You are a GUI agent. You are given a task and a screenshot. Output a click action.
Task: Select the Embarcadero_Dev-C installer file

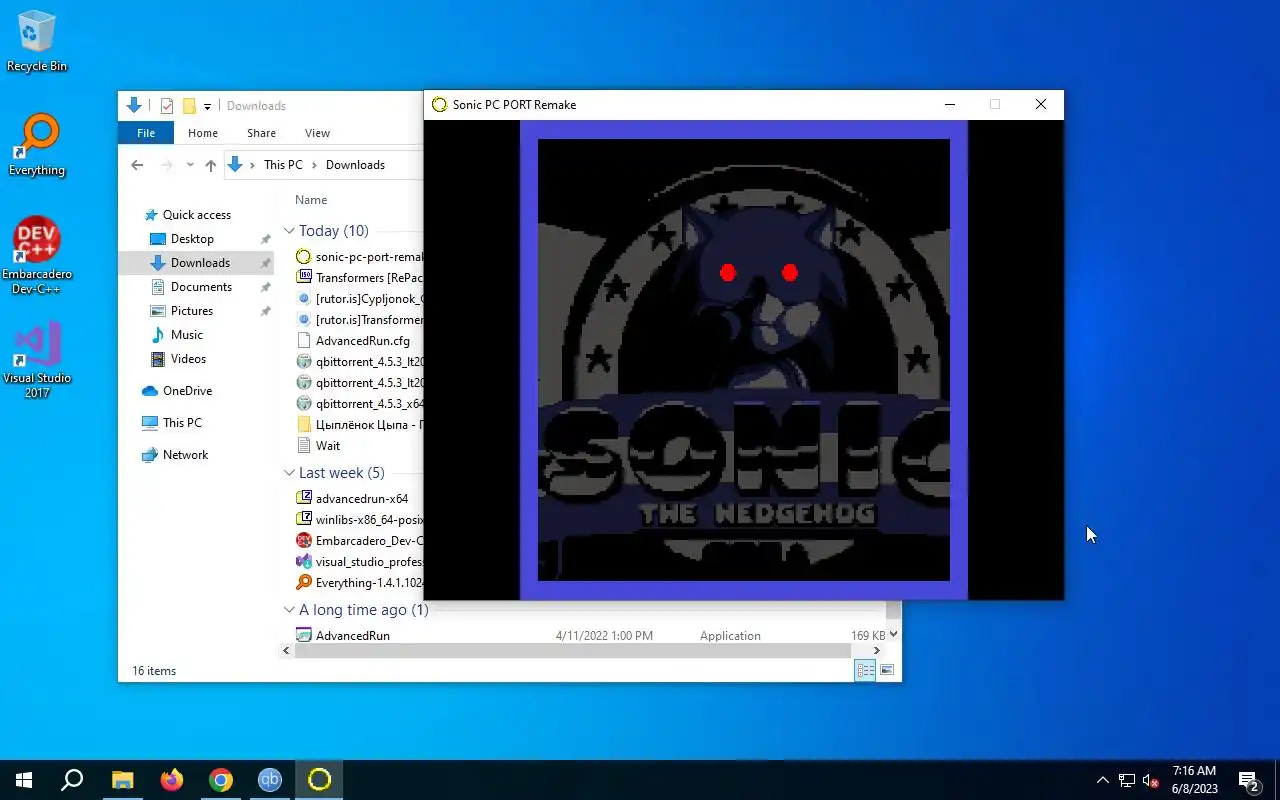(x=359, y=541)
